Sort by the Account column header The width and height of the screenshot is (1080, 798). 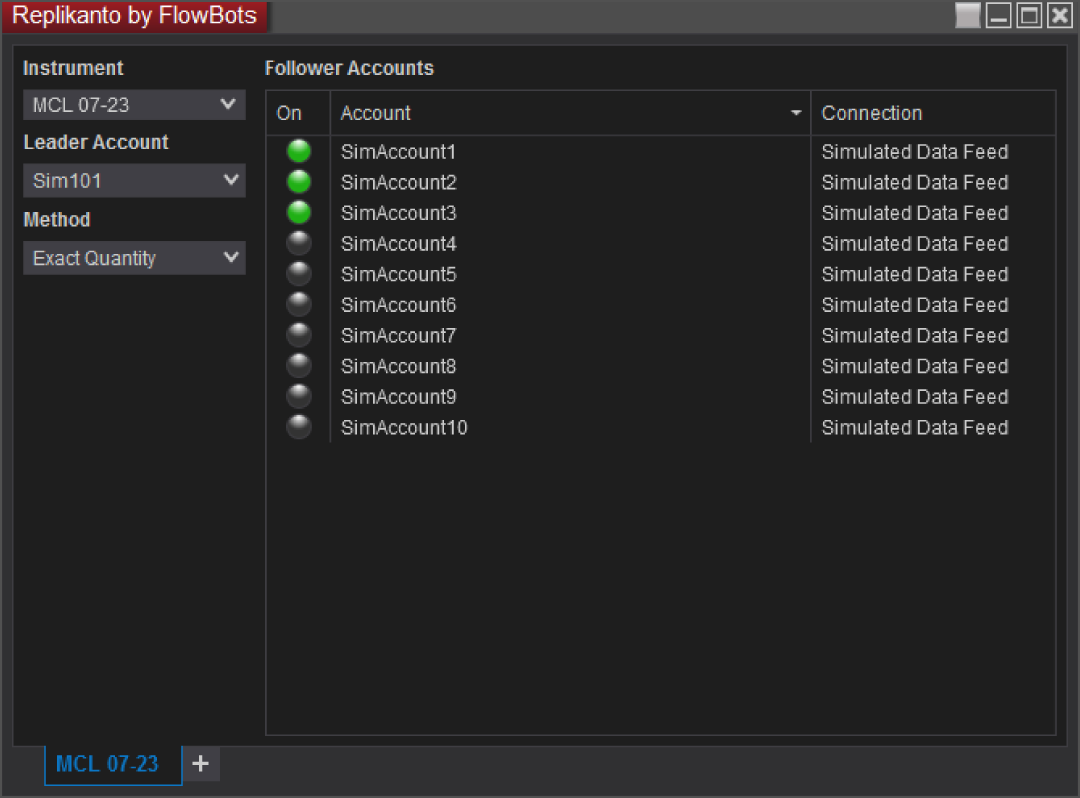[570, 113]
